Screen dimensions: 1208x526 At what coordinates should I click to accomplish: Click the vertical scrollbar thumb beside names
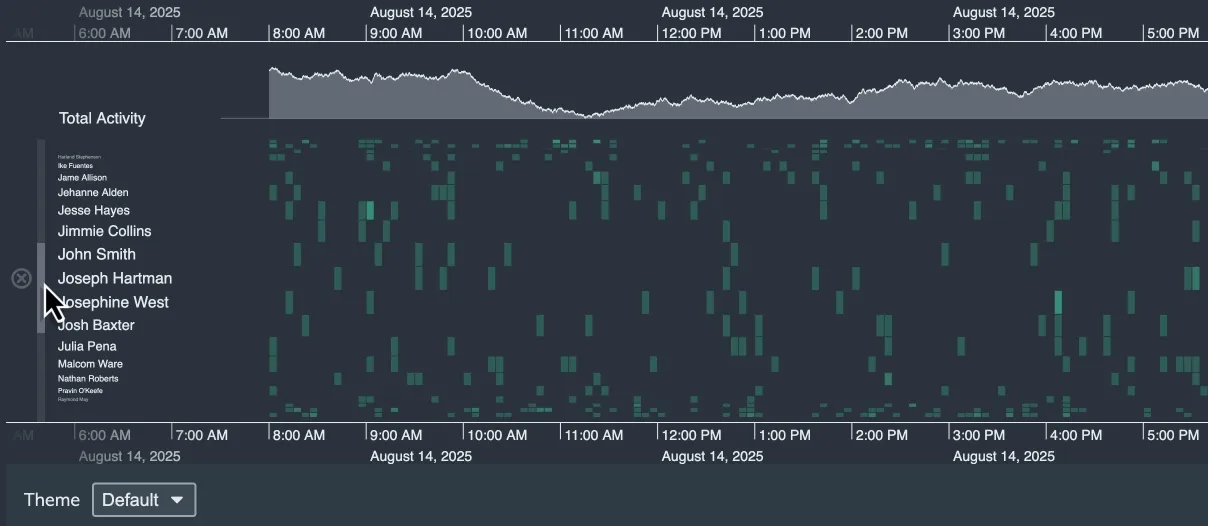(x=41, y=288)
